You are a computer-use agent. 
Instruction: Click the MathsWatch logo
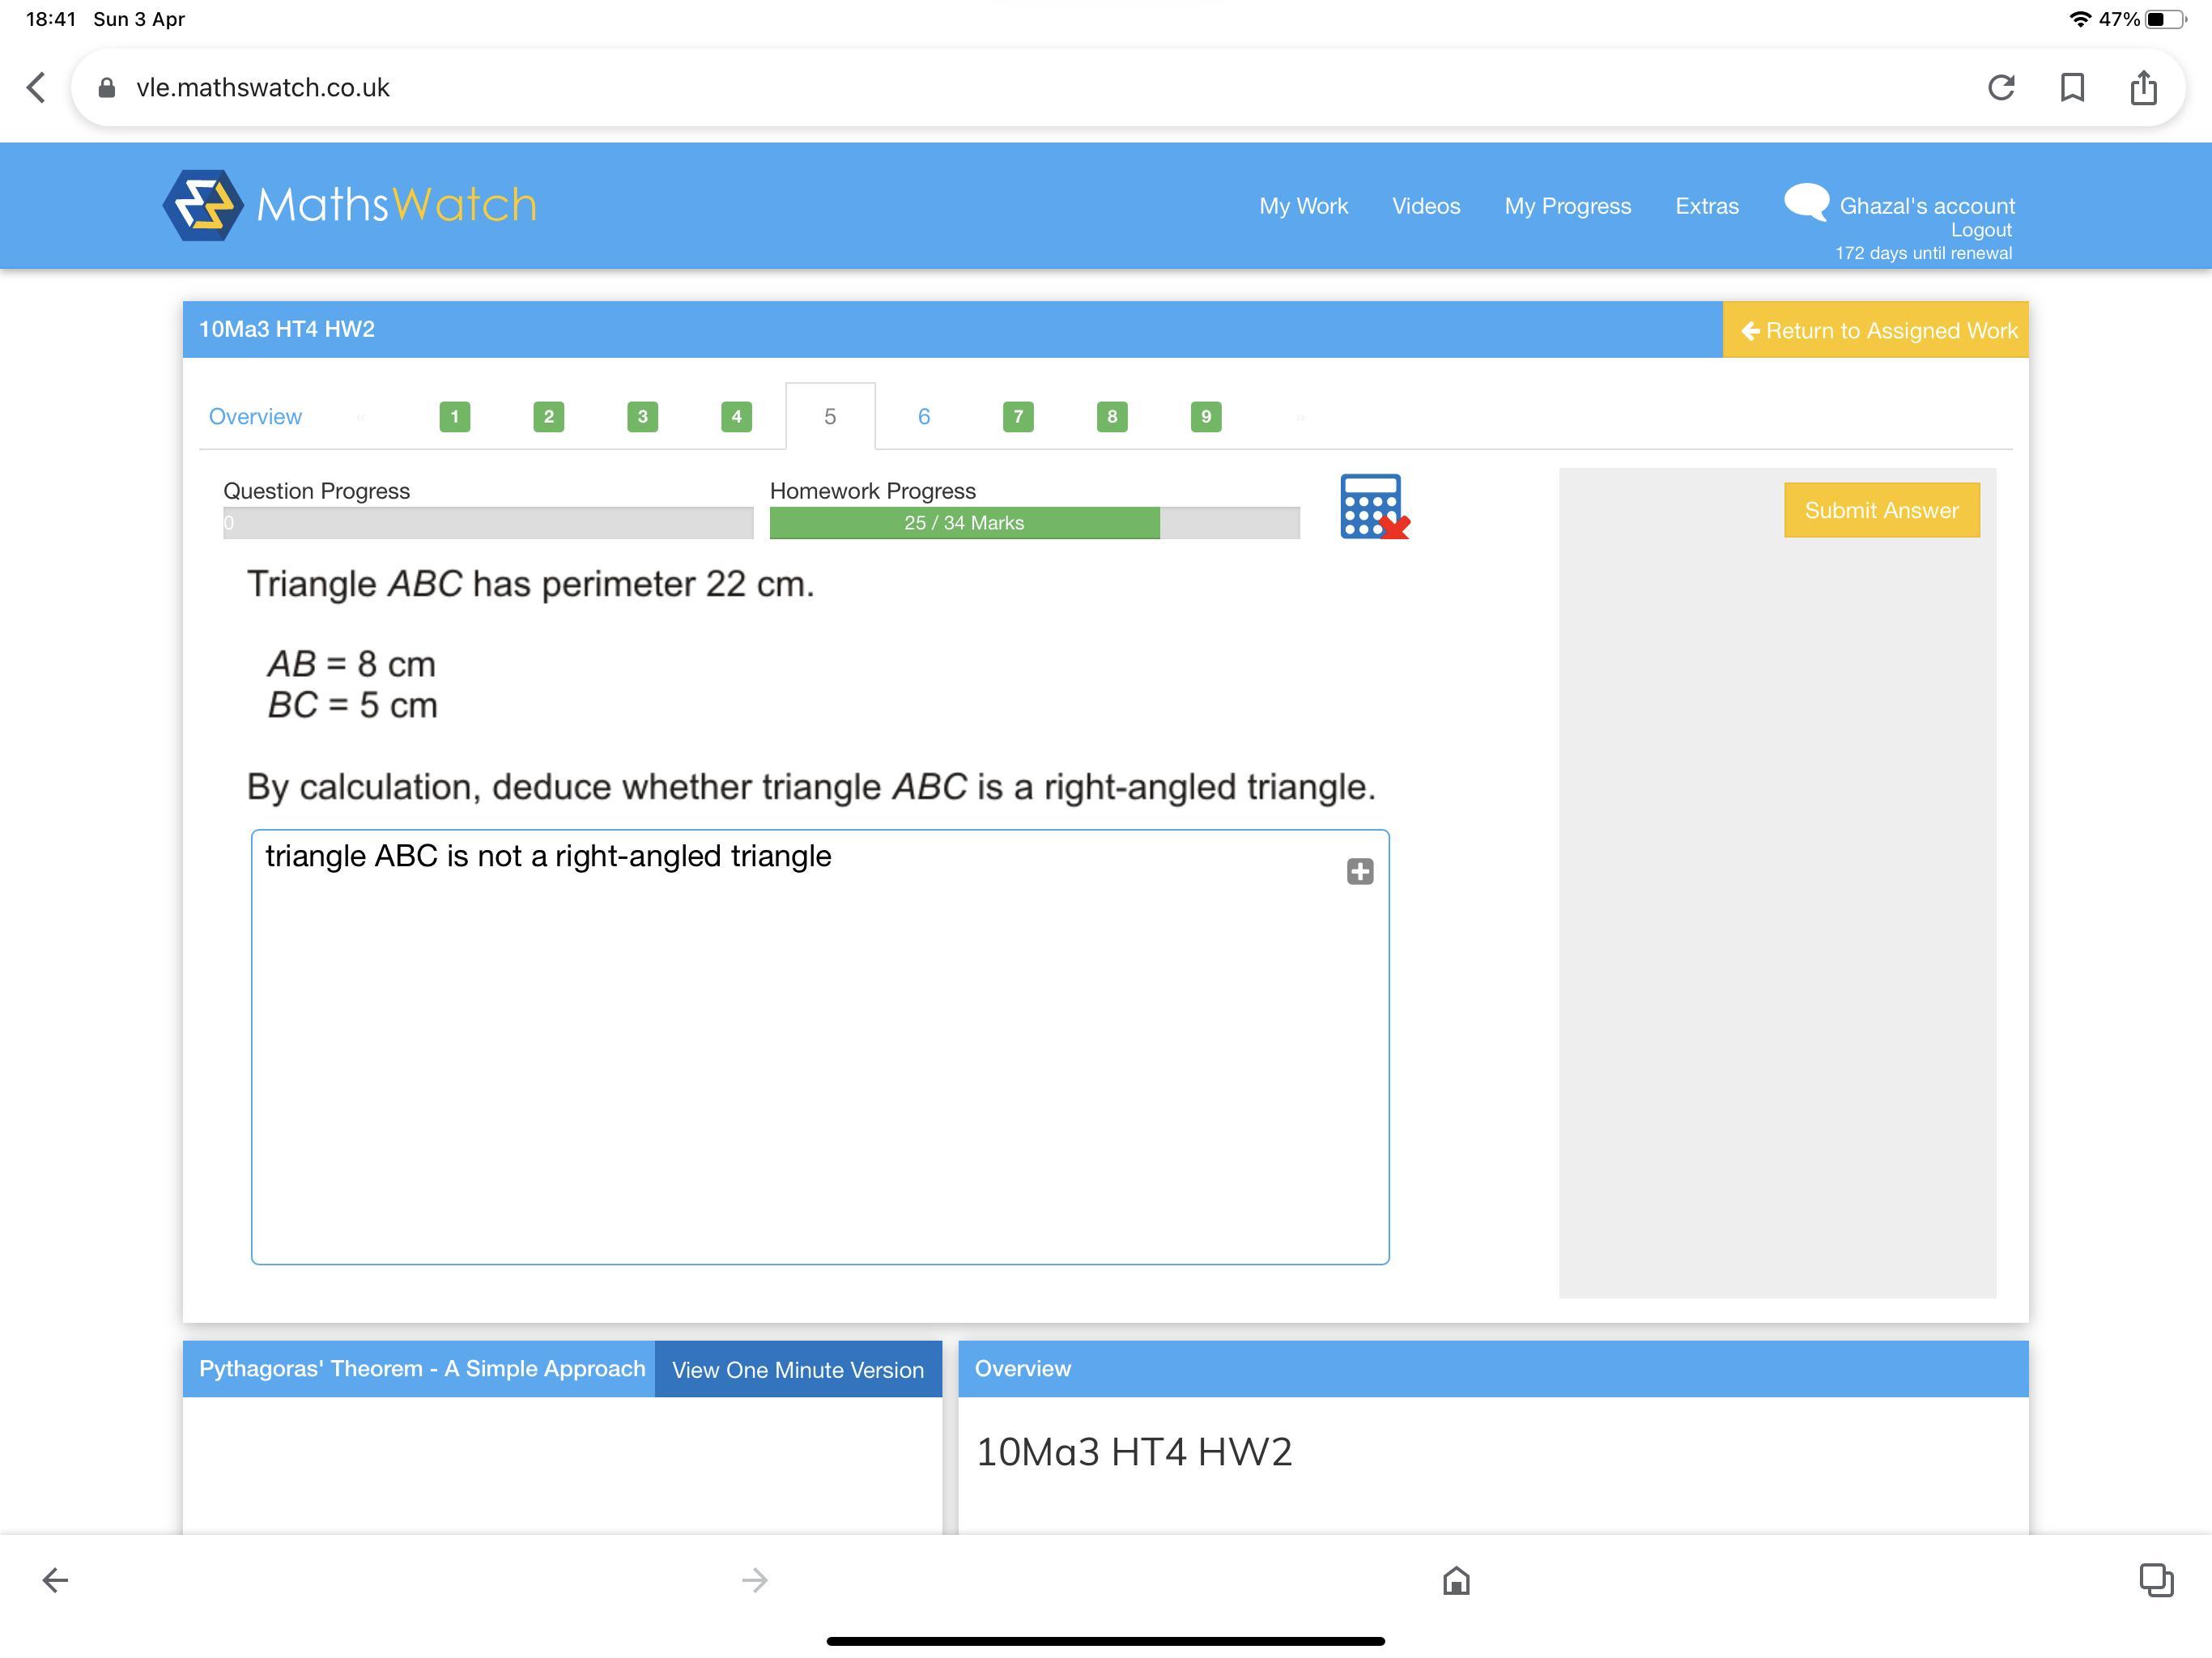[x=349, y=205]
